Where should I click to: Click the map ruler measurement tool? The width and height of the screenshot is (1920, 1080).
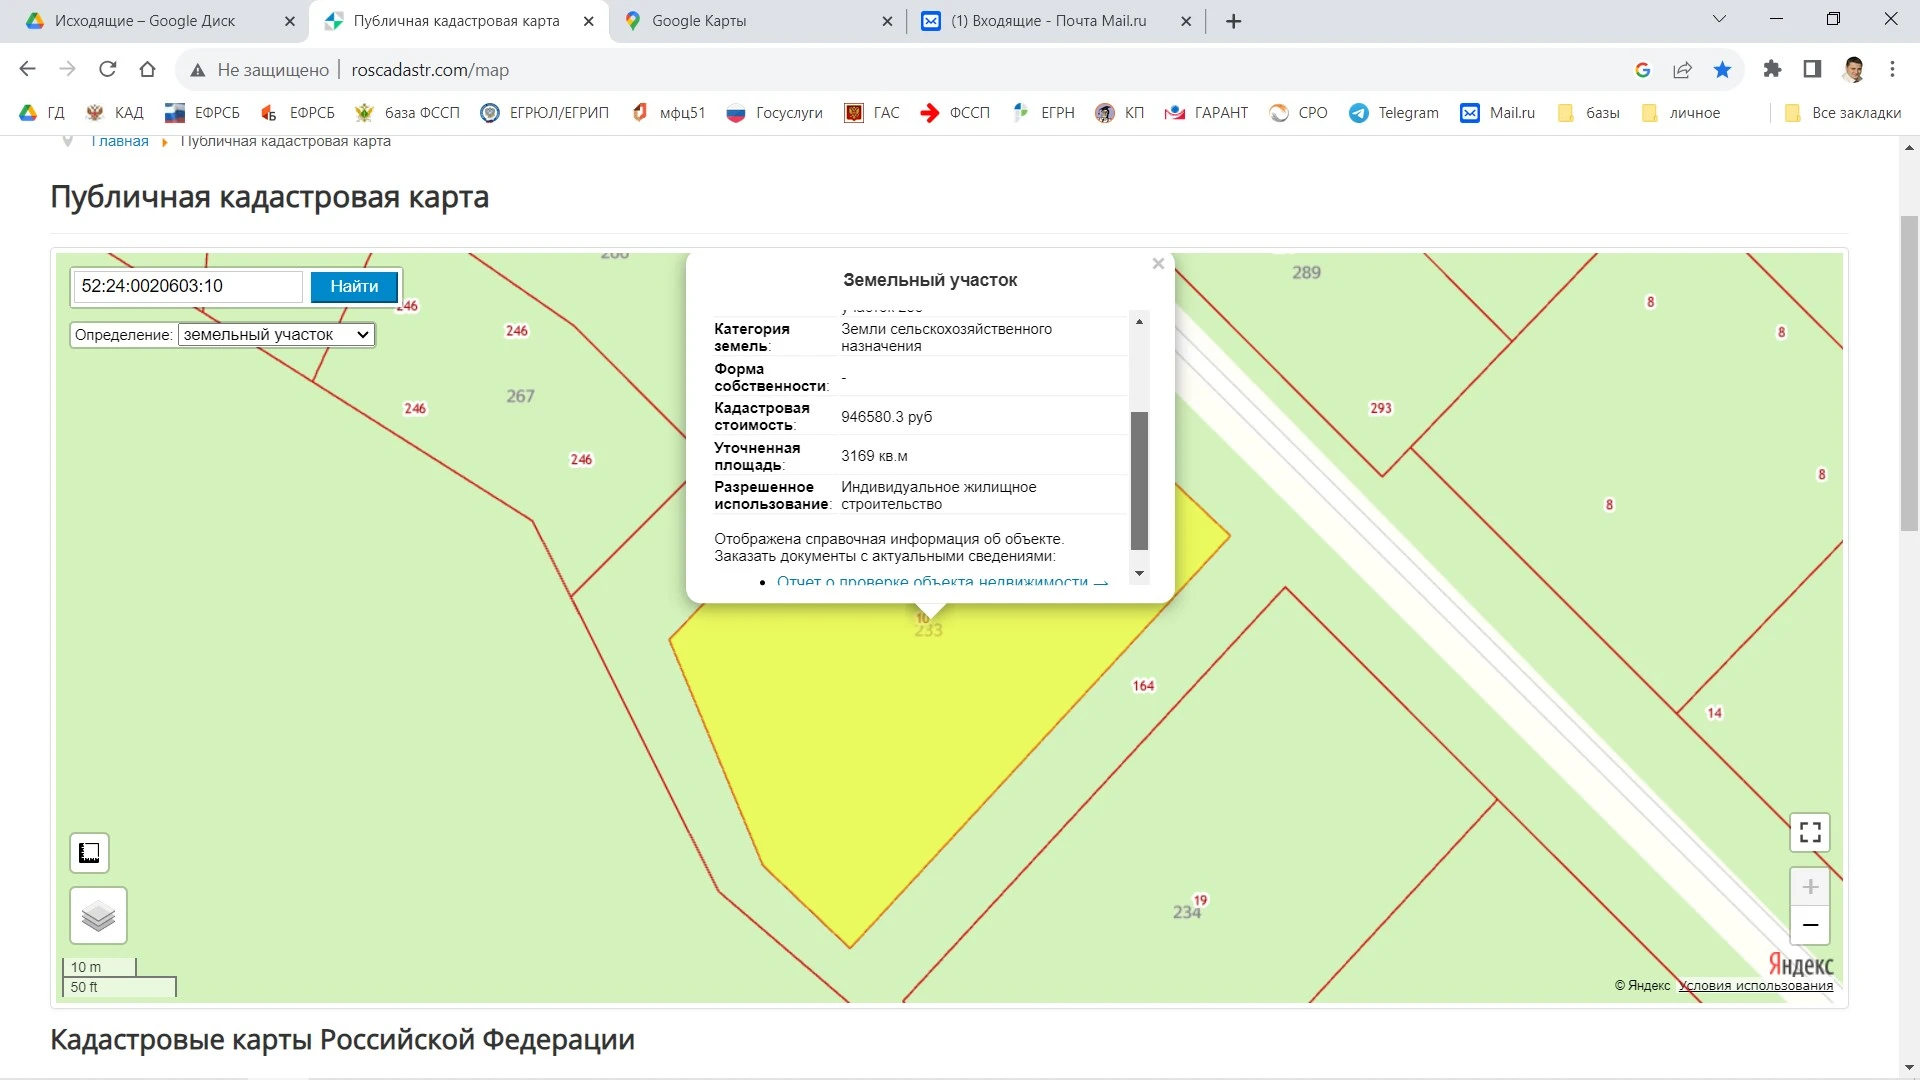pyautogui.click(x=89, y=853)
